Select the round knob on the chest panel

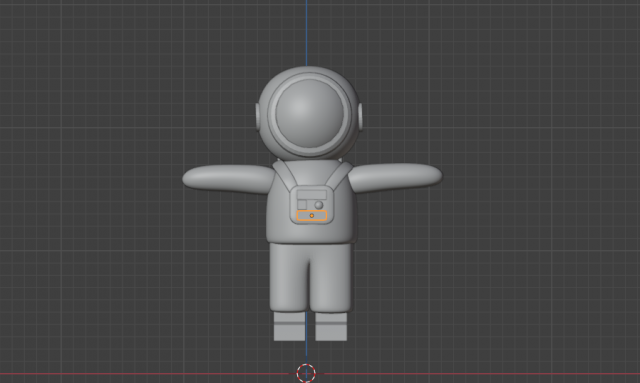[319, 205]
